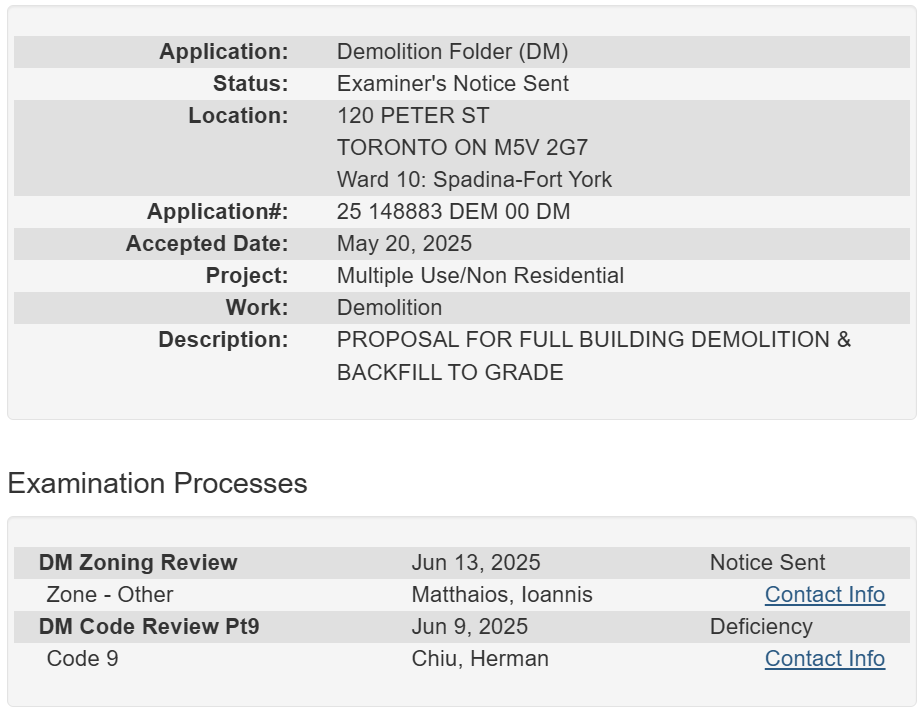Click the DM Zoning Review process title
918x708 pixels.
[x=138, y=563]
